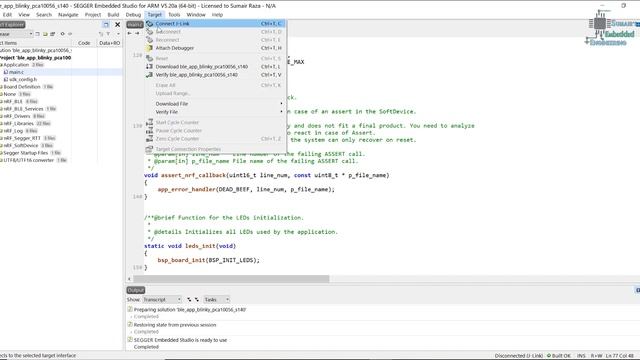Open the Tools menu
The height and width of the screenshot is (360, 640).
click(x=174, y=15)
